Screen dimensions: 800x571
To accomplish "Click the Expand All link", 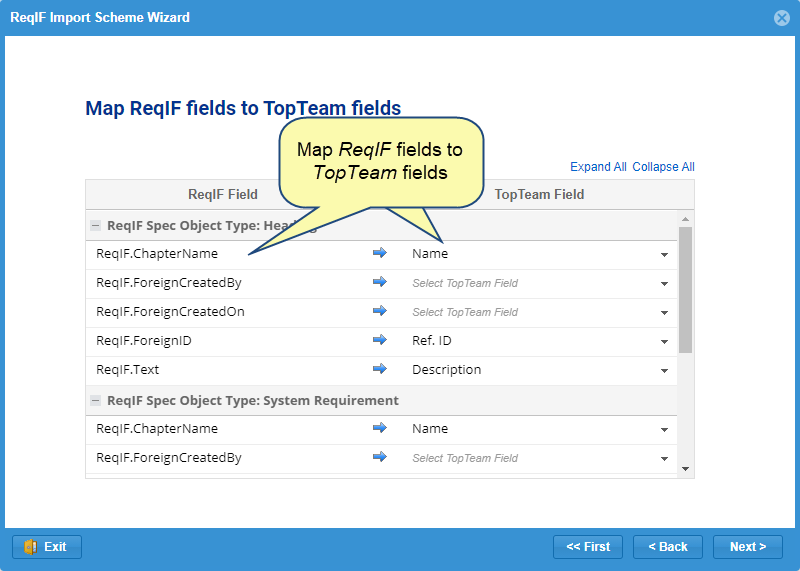I will tap(598, 167).
